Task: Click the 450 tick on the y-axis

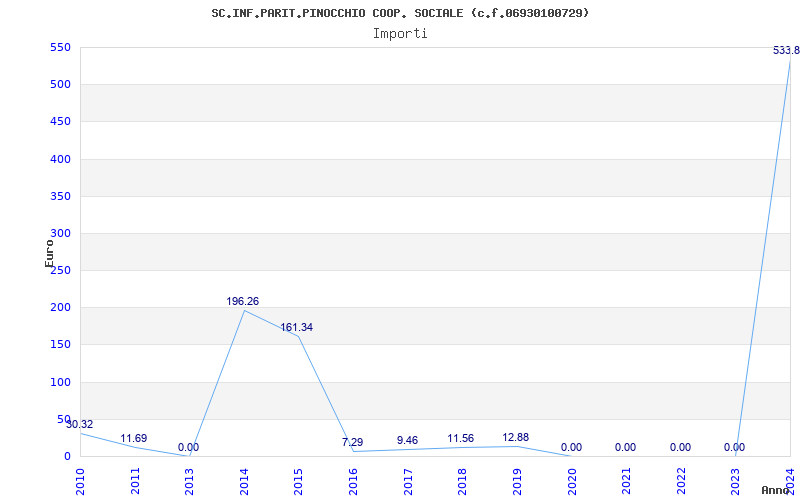Action: [60, 122]
